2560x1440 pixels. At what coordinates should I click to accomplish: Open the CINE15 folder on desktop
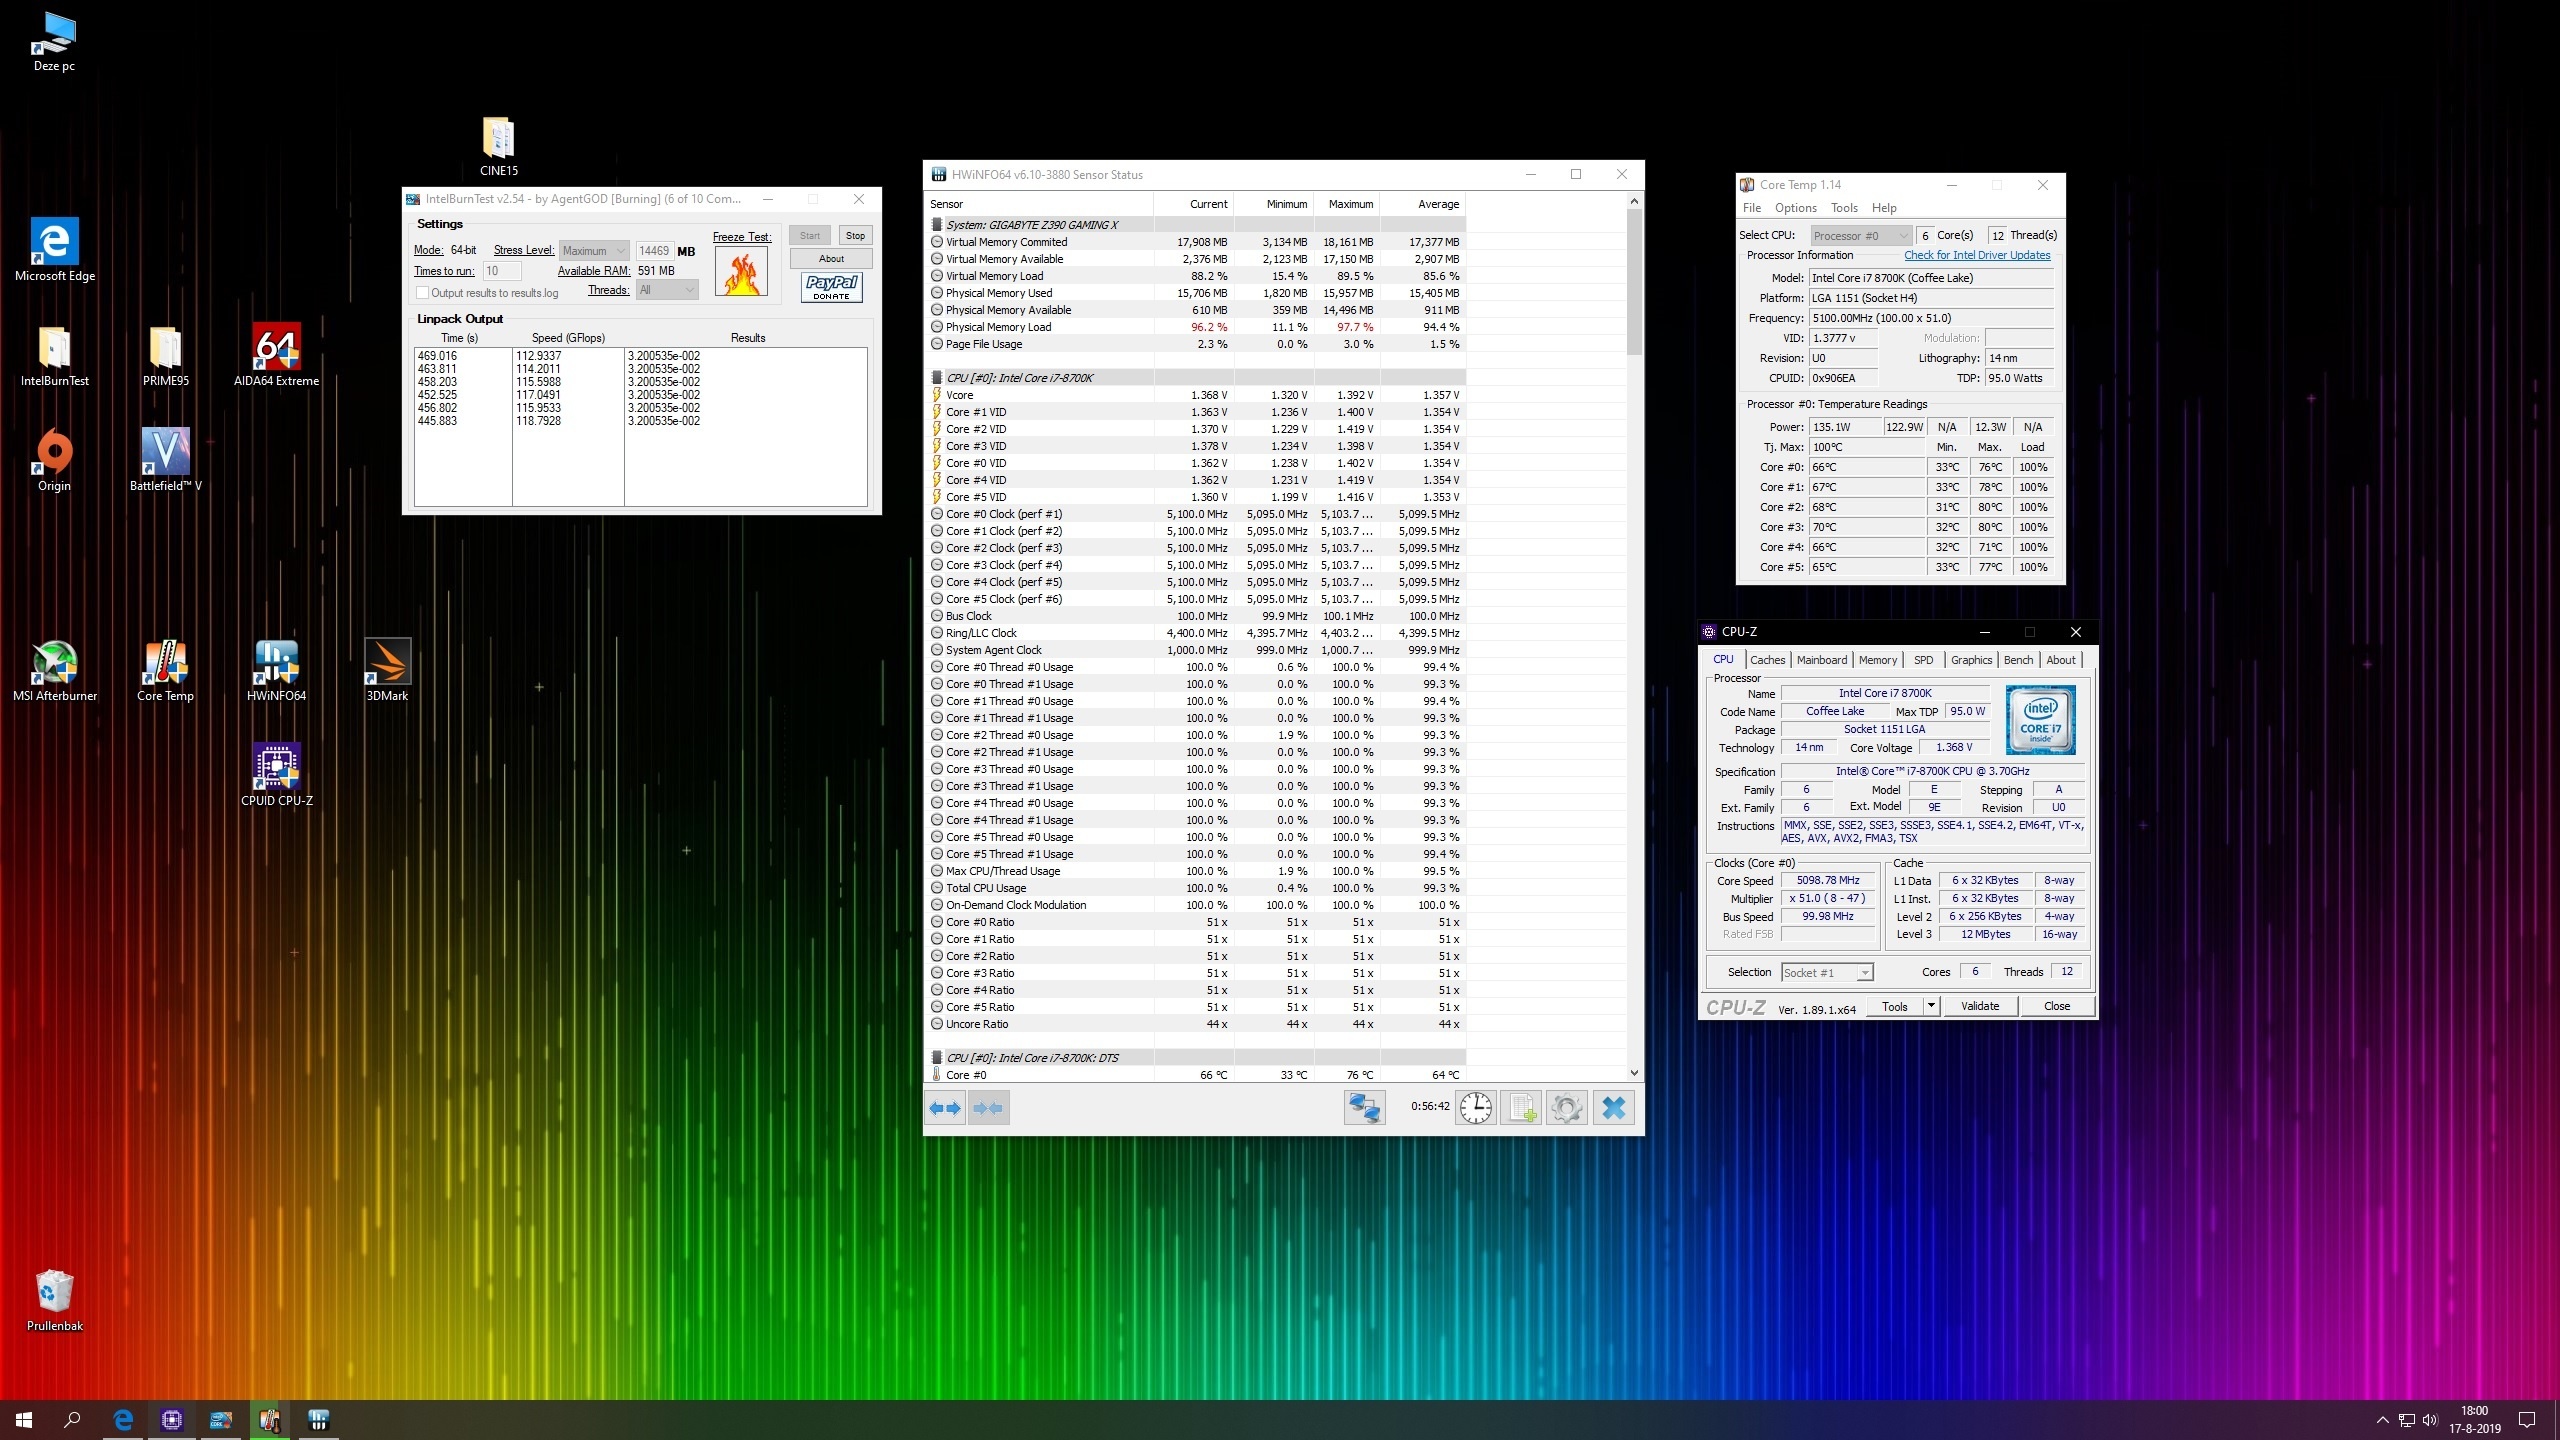[498, 147]
